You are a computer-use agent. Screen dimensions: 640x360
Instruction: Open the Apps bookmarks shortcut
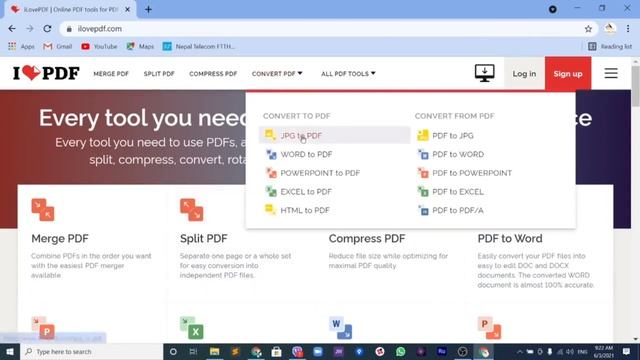point(21,47)
